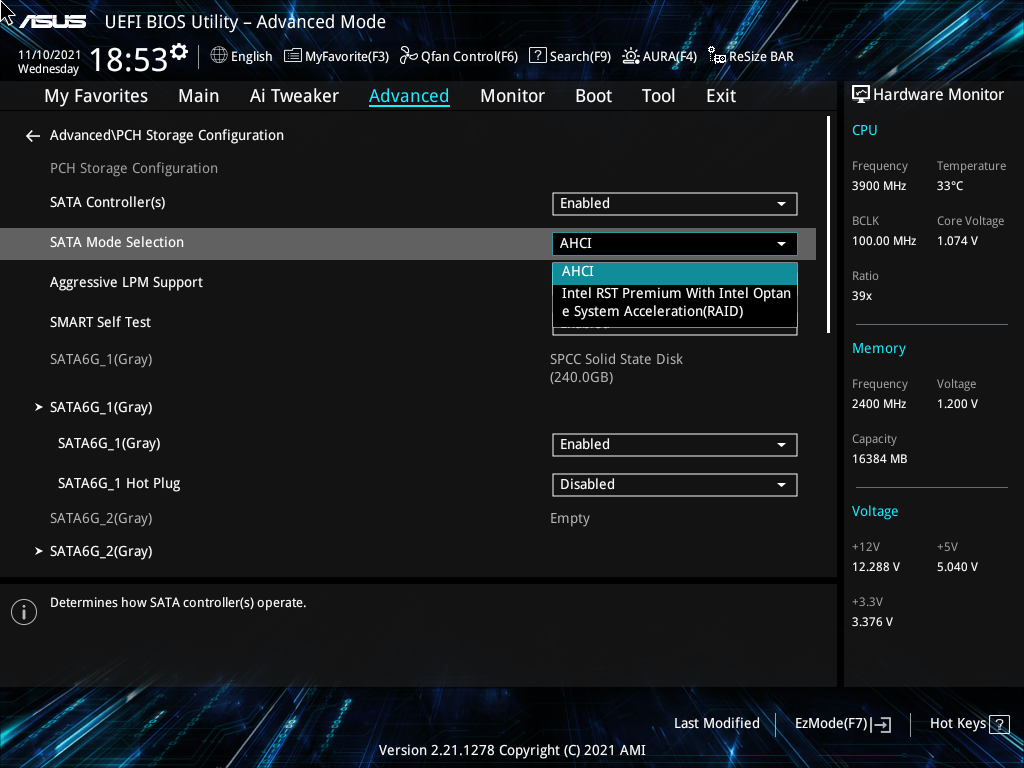The width and height of the screenshot is (1024, 768).
Task: Select the Advanced tab
Action: (409, 96)
